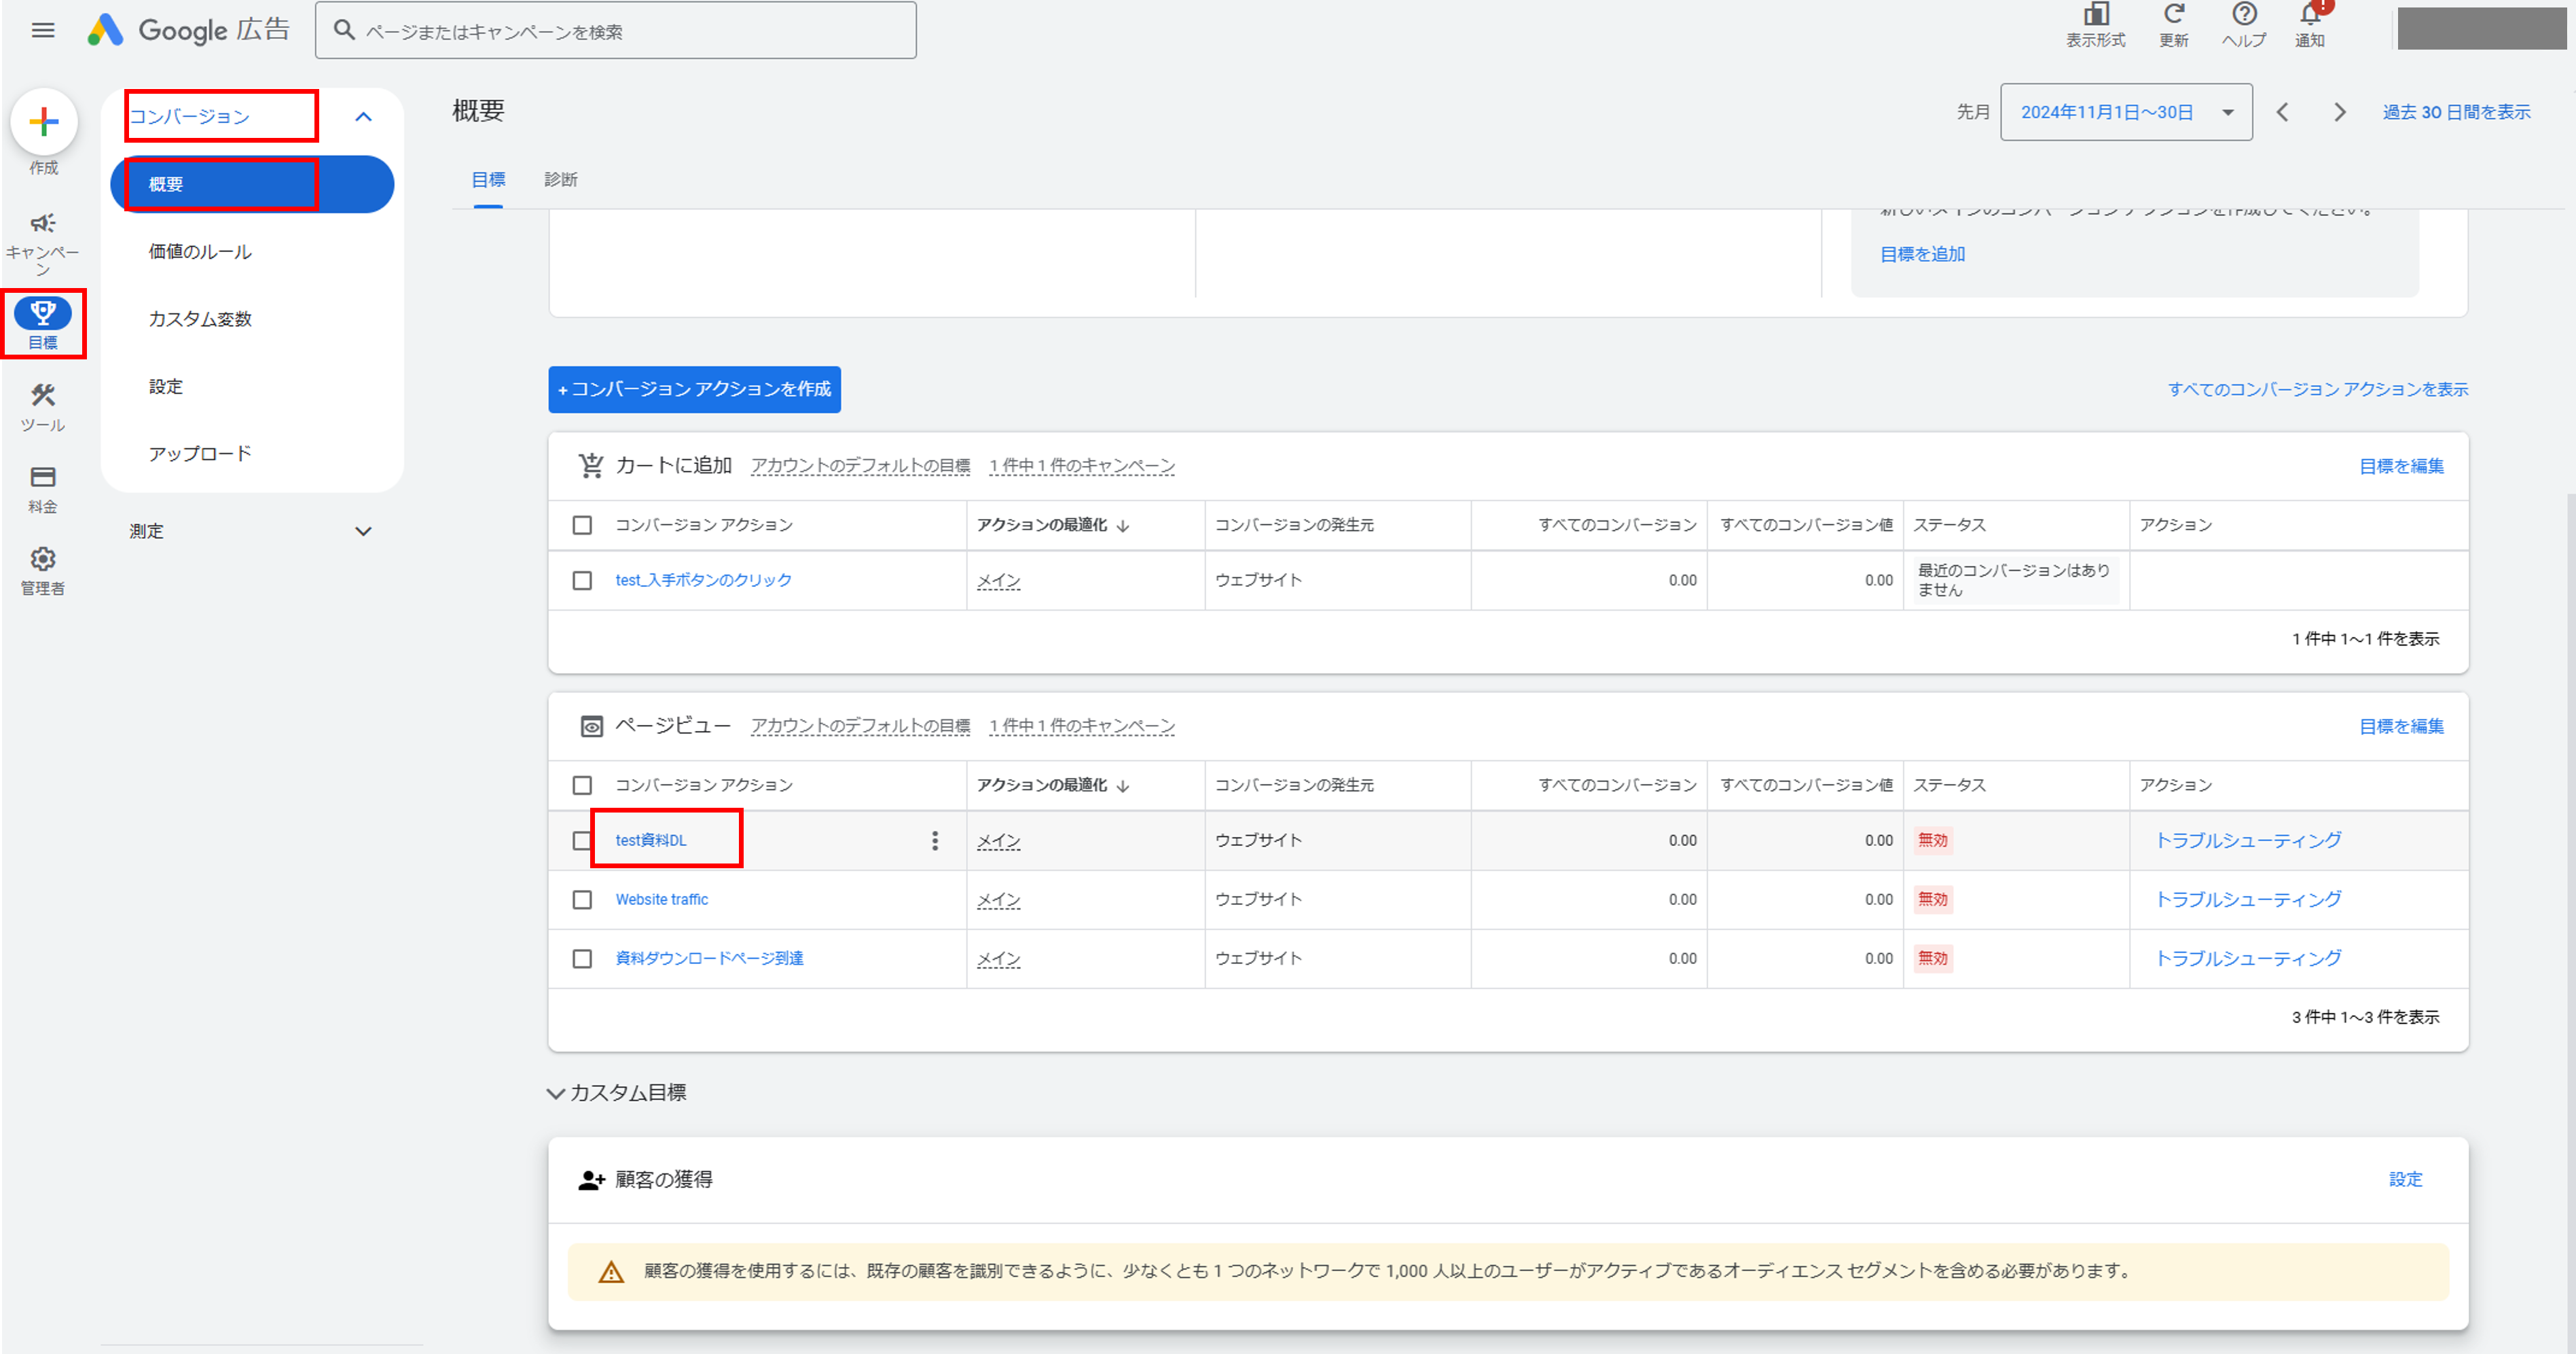Click すべてのコンバージョン アクションを表示 link
This screenshot has width=2576, height=1354.
click(x=2317, y=390)
